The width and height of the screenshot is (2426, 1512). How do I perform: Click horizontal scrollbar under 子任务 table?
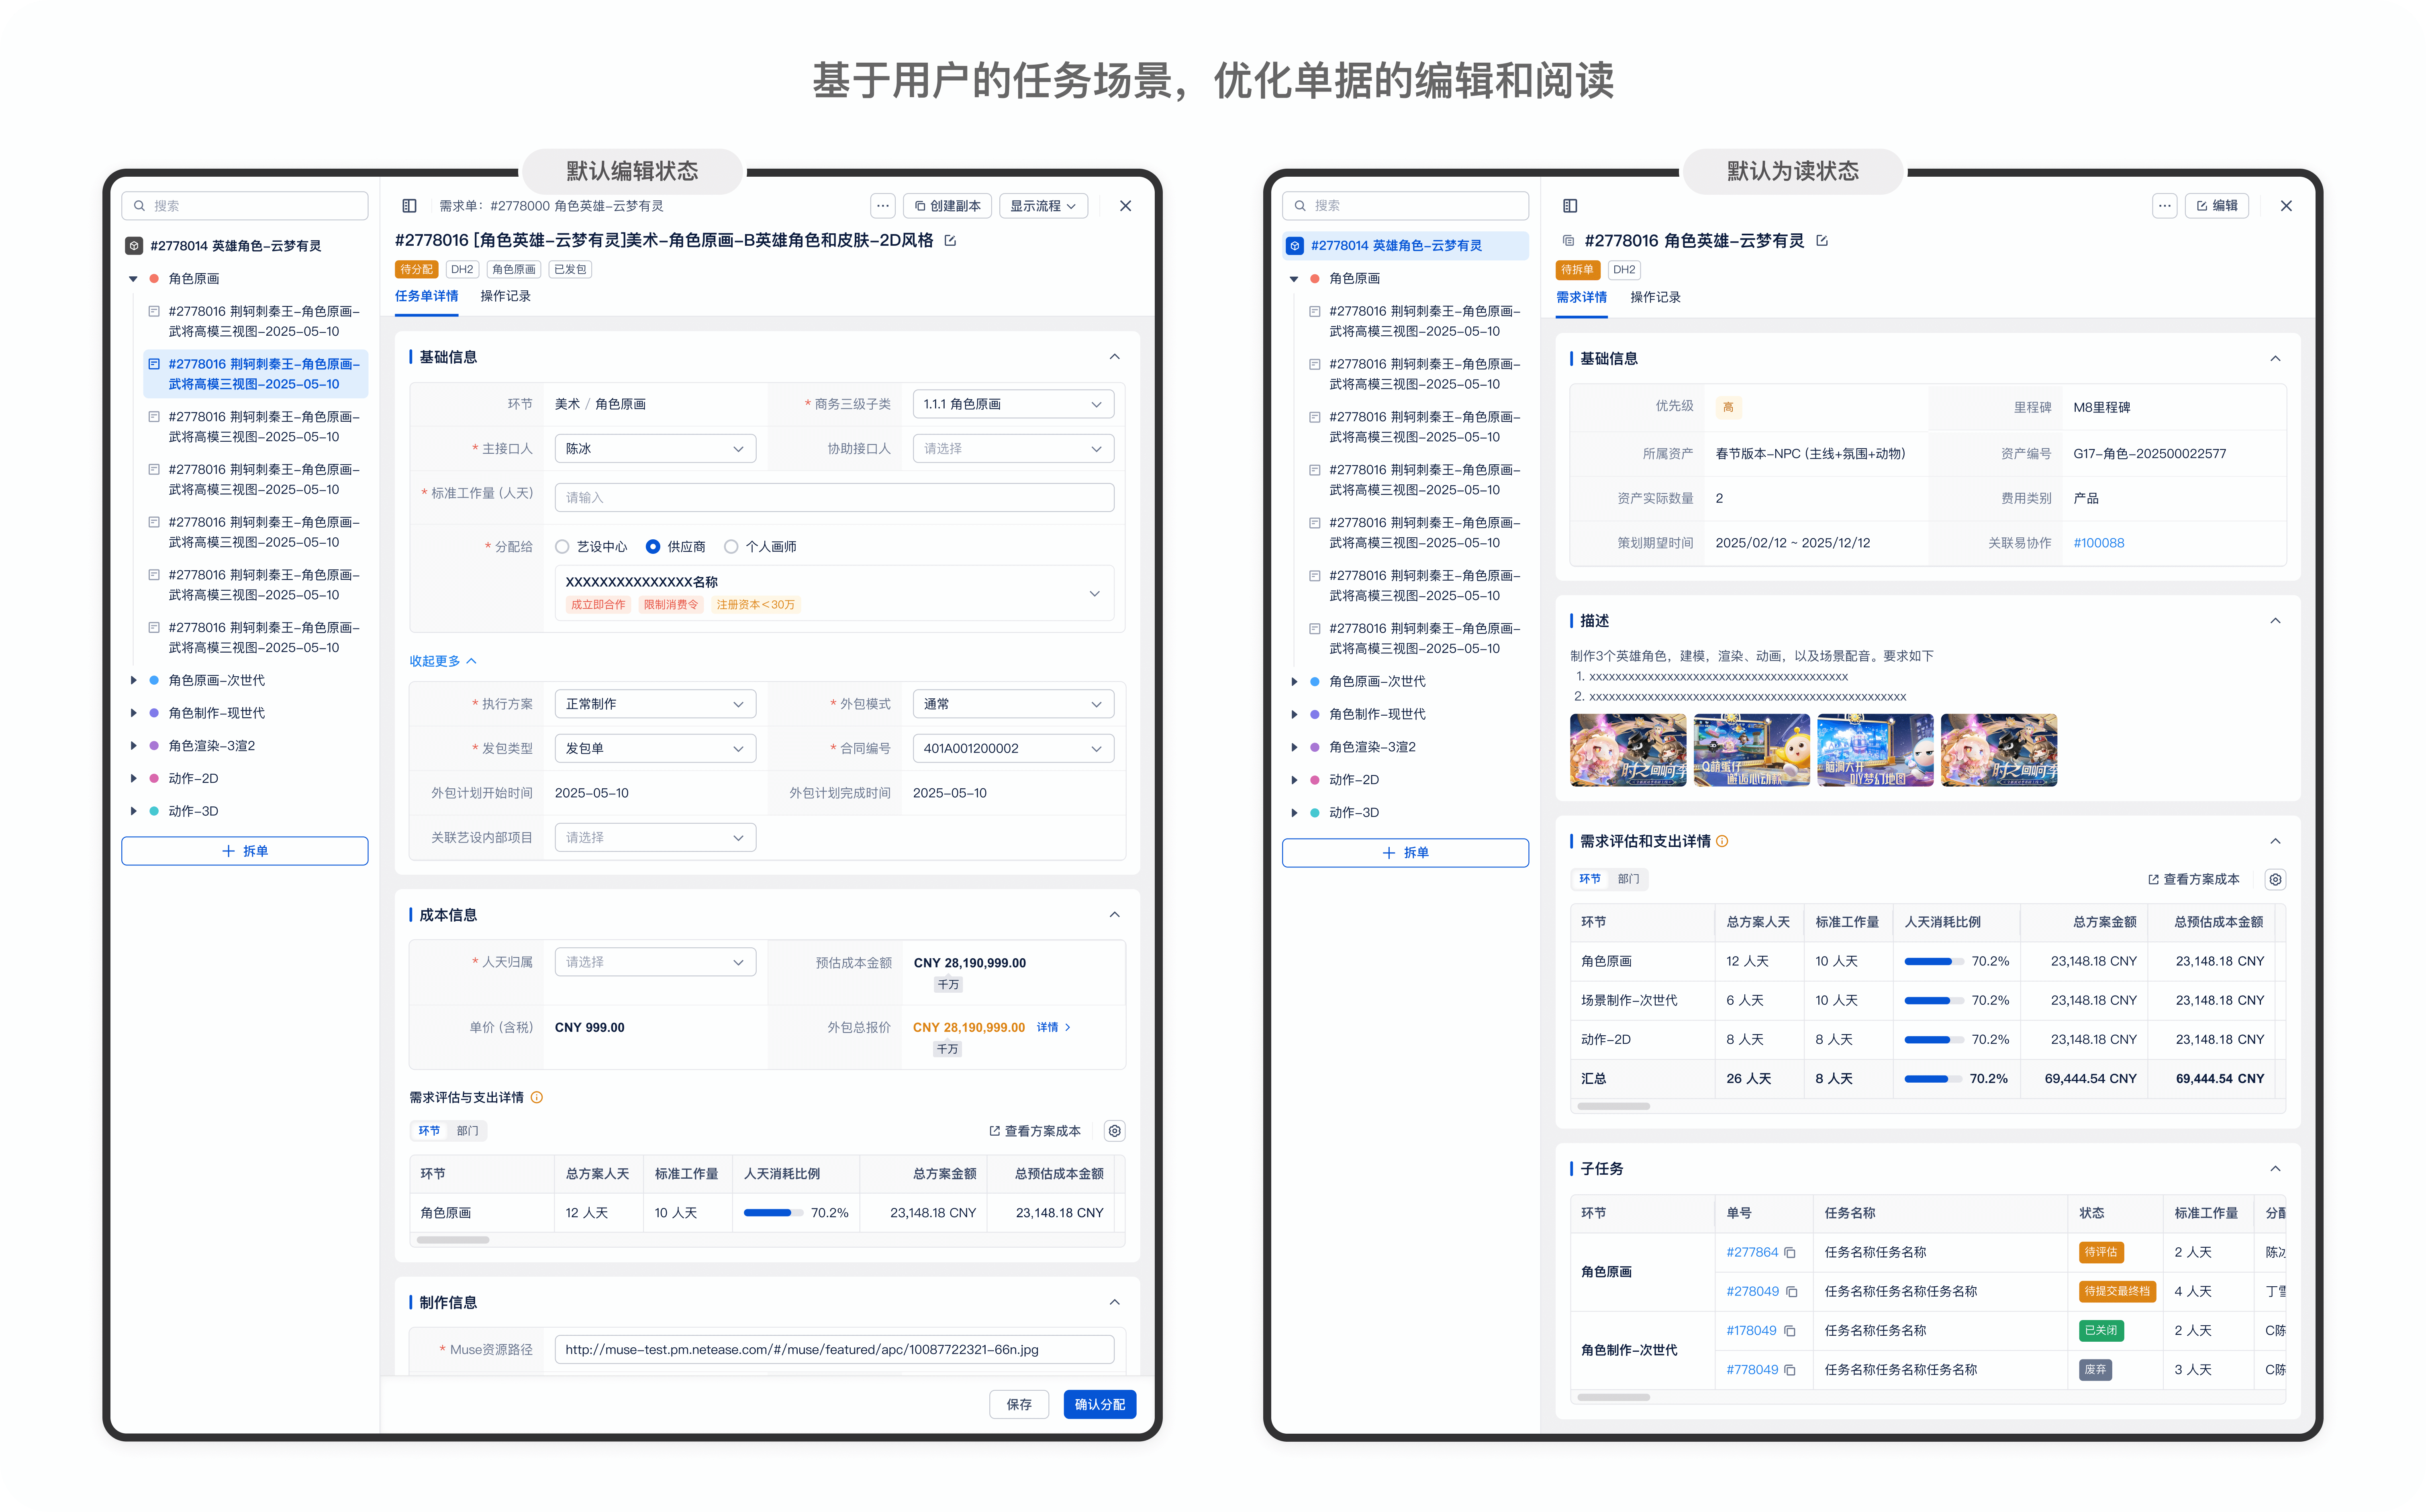[1613, 1398]
